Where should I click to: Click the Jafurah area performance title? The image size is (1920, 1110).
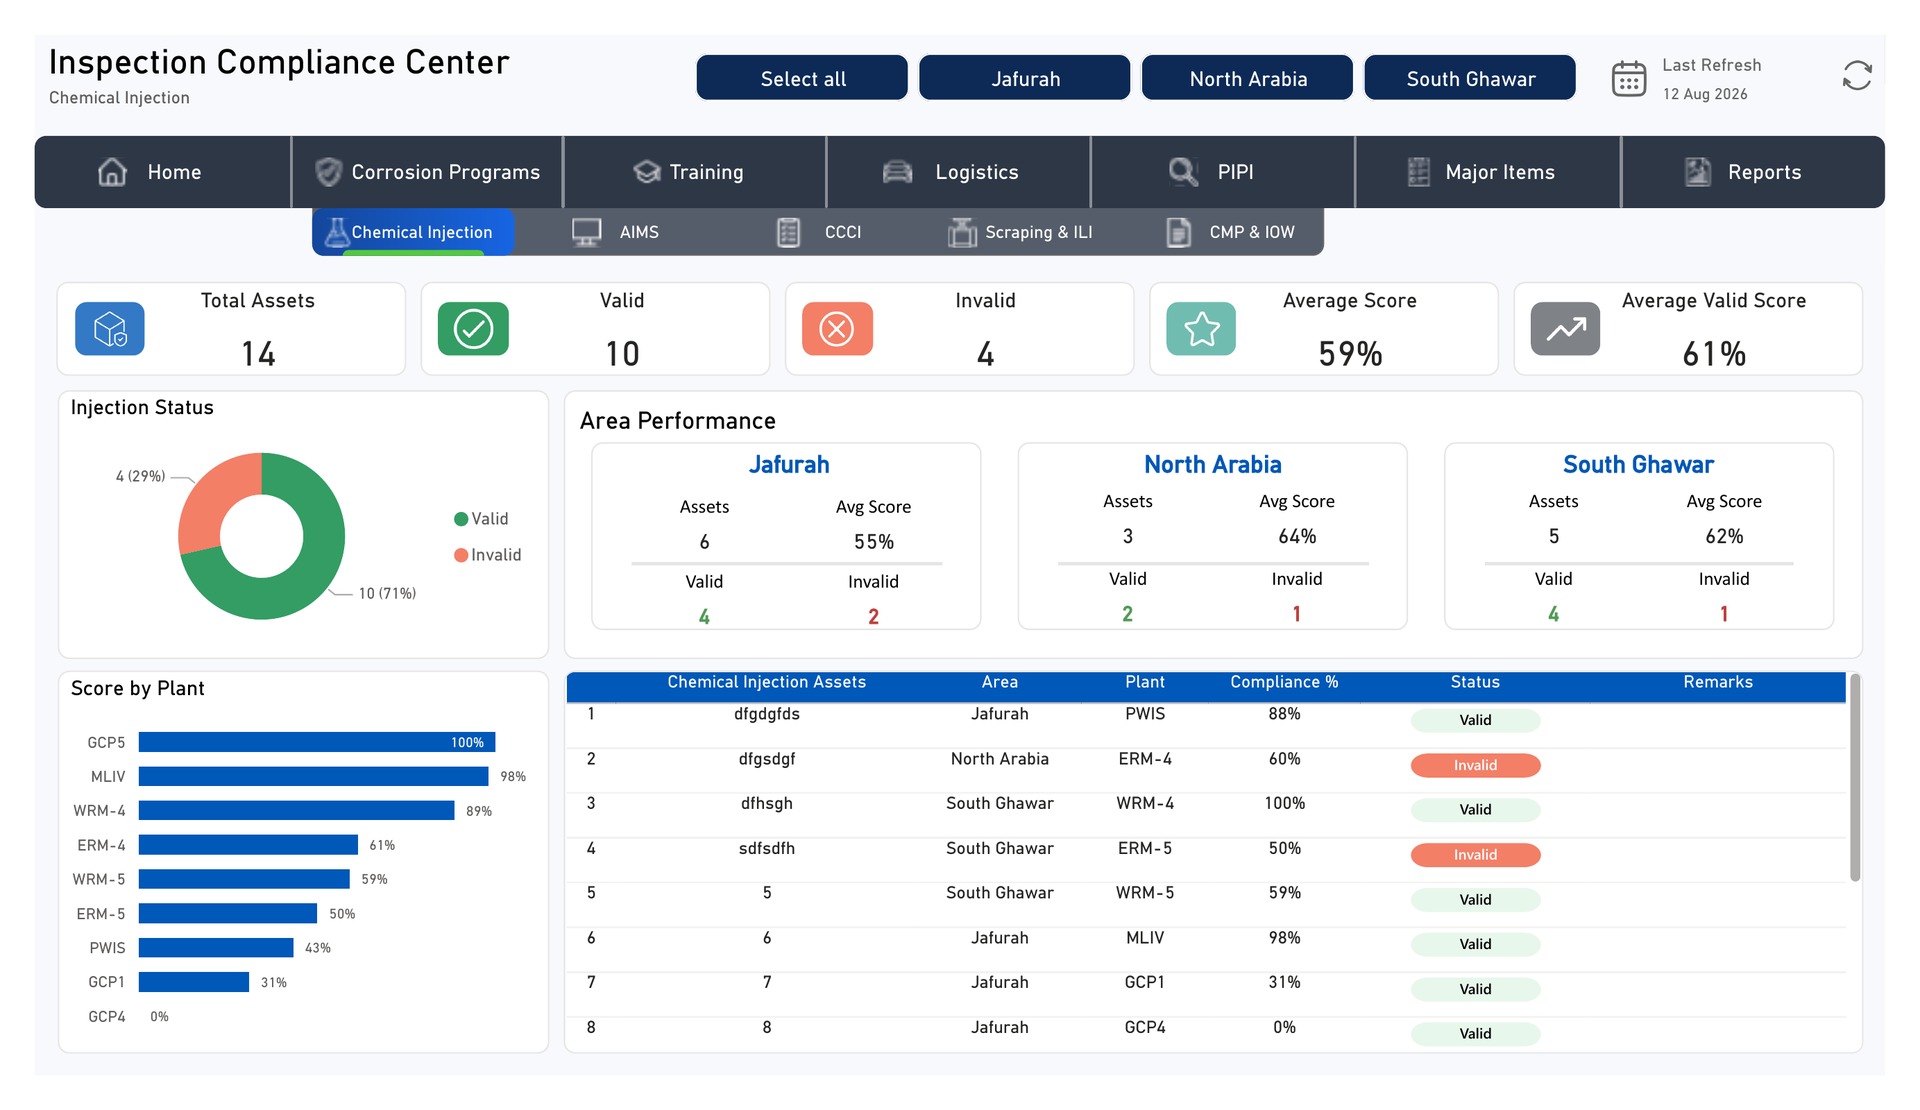(789, 465)
